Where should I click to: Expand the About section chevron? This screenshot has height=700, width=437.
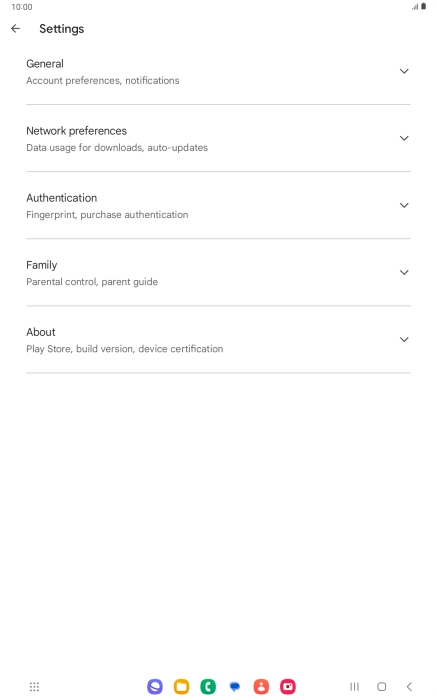(404, 339)
